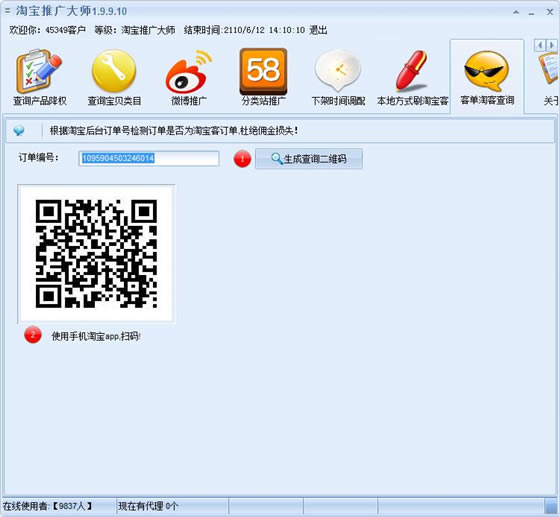Click the 使用手机淘宝app,扫码! instruction text
Viewport: 560px width, 517px height.
click(x=96, y=336)
